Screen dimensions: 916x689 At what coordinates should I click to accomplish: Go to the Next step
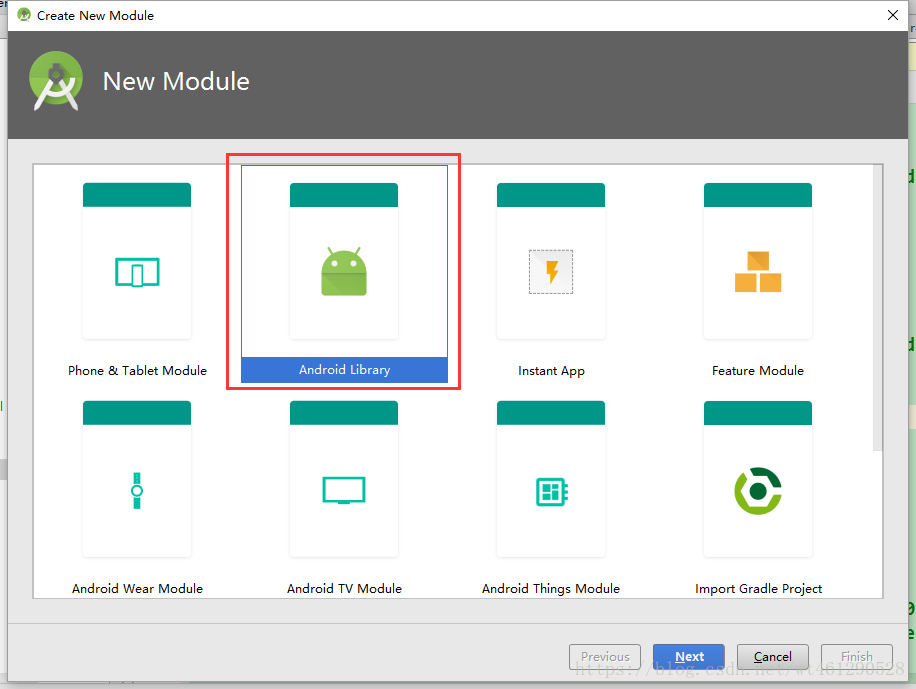(x=689, y=657)
